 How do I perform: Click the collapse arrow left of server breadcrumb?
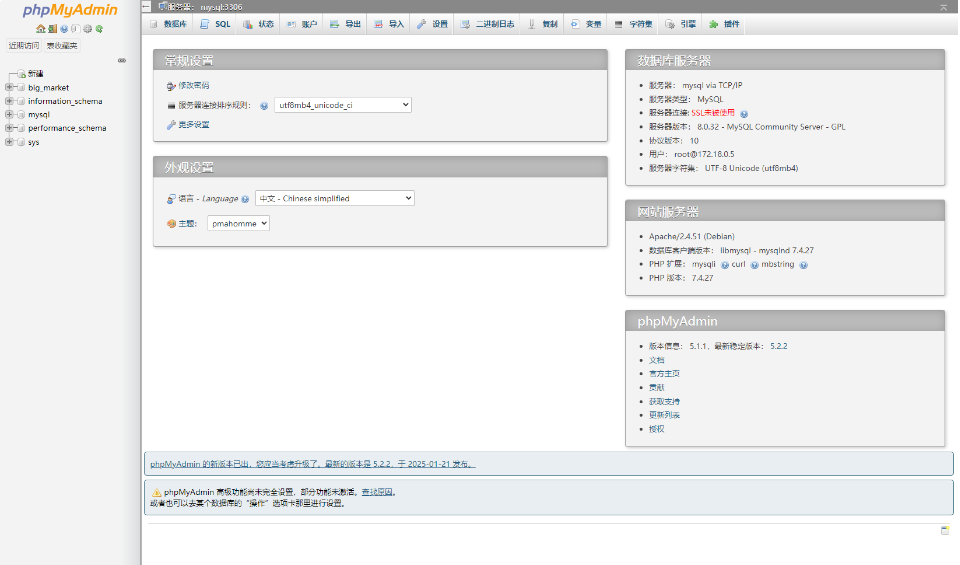click(x=146, y=7)
